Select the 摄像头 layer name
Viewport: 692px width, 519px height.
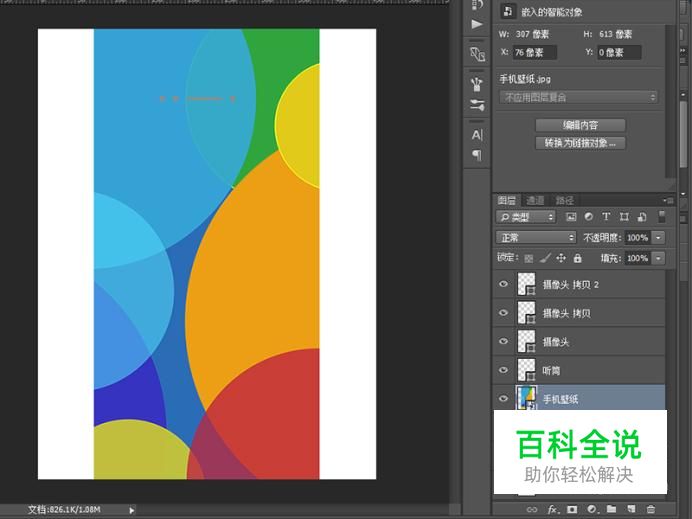point(556,342)
